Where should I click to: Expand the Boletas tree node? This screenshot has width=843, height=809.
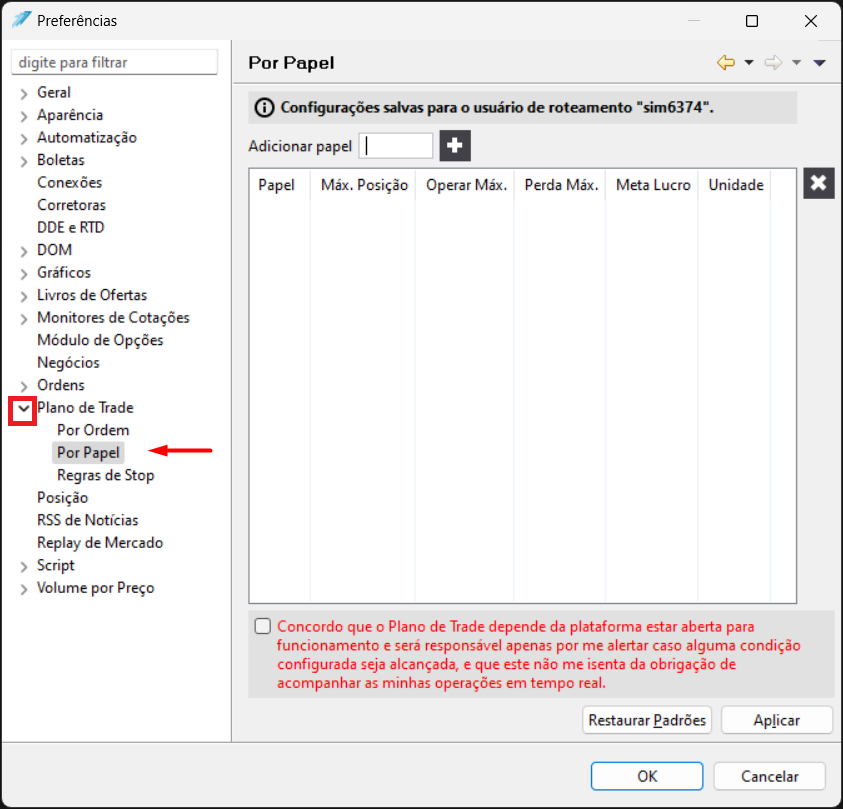24,161
